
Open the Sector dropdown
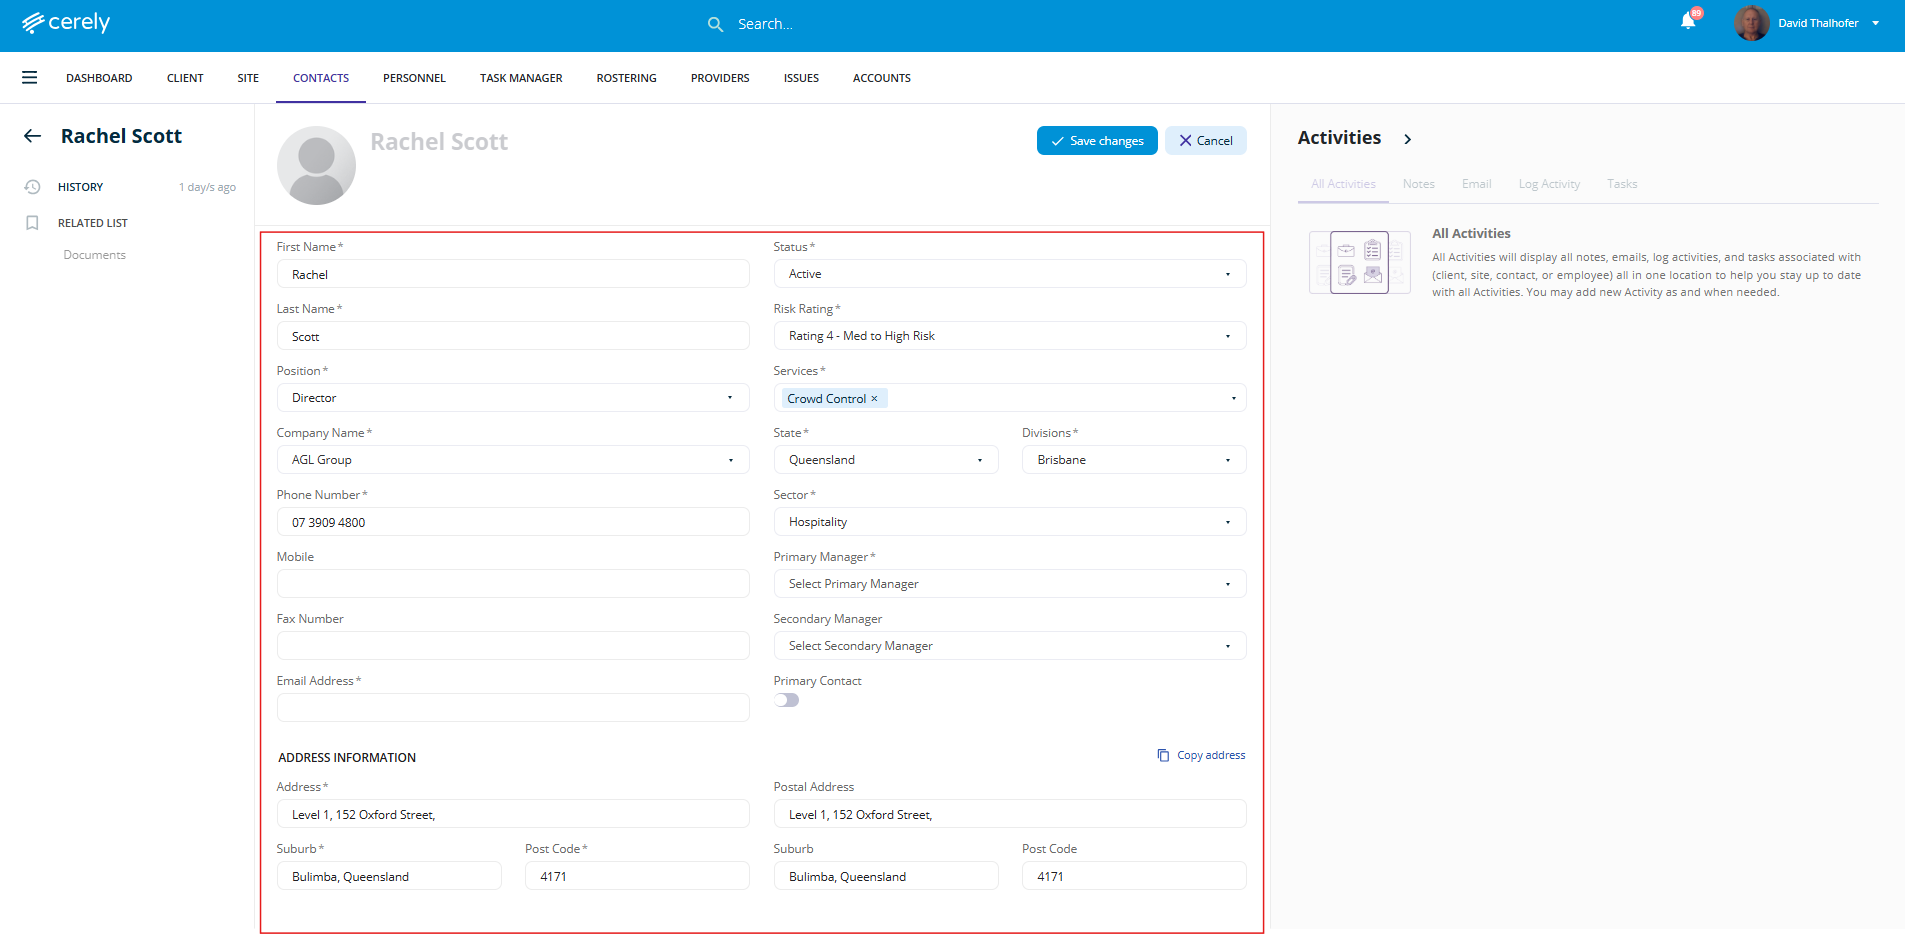tap(1010, 522)
